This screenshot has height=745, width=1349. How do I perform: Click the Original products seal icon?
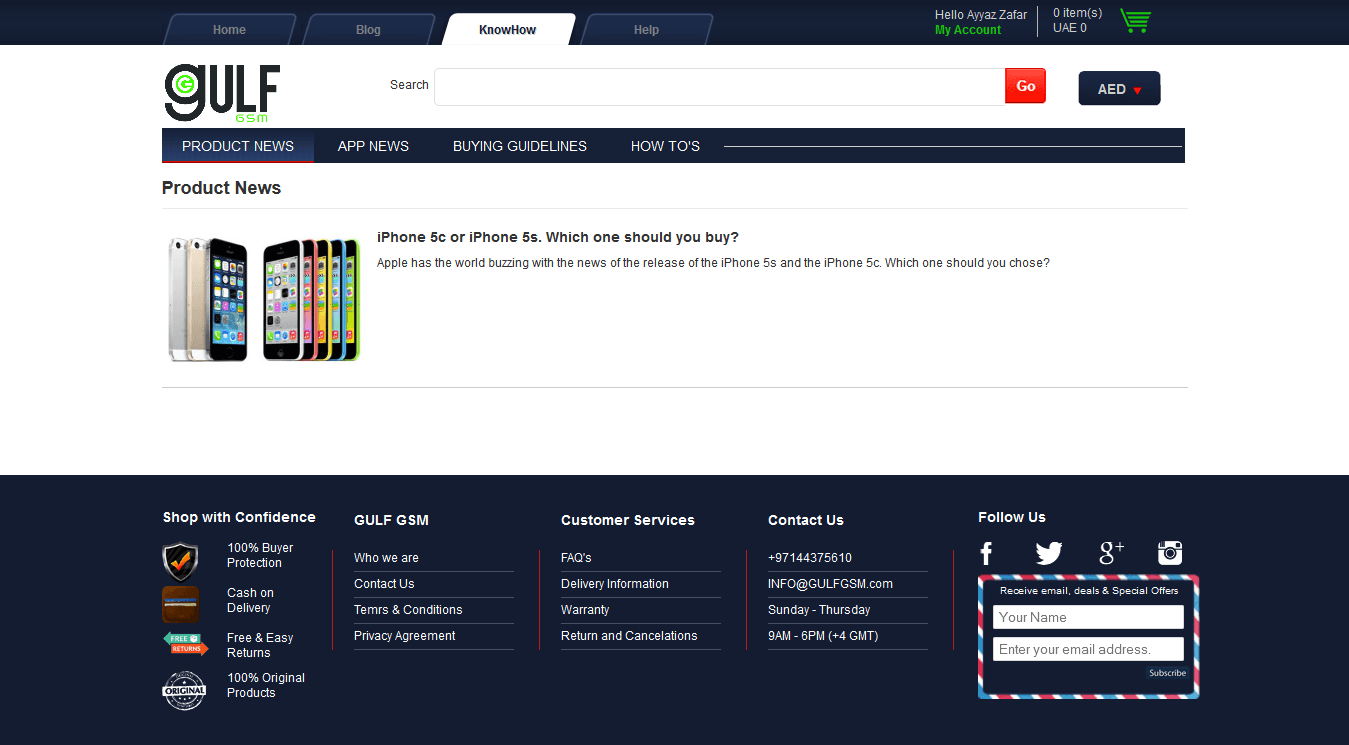pos(184,690)
